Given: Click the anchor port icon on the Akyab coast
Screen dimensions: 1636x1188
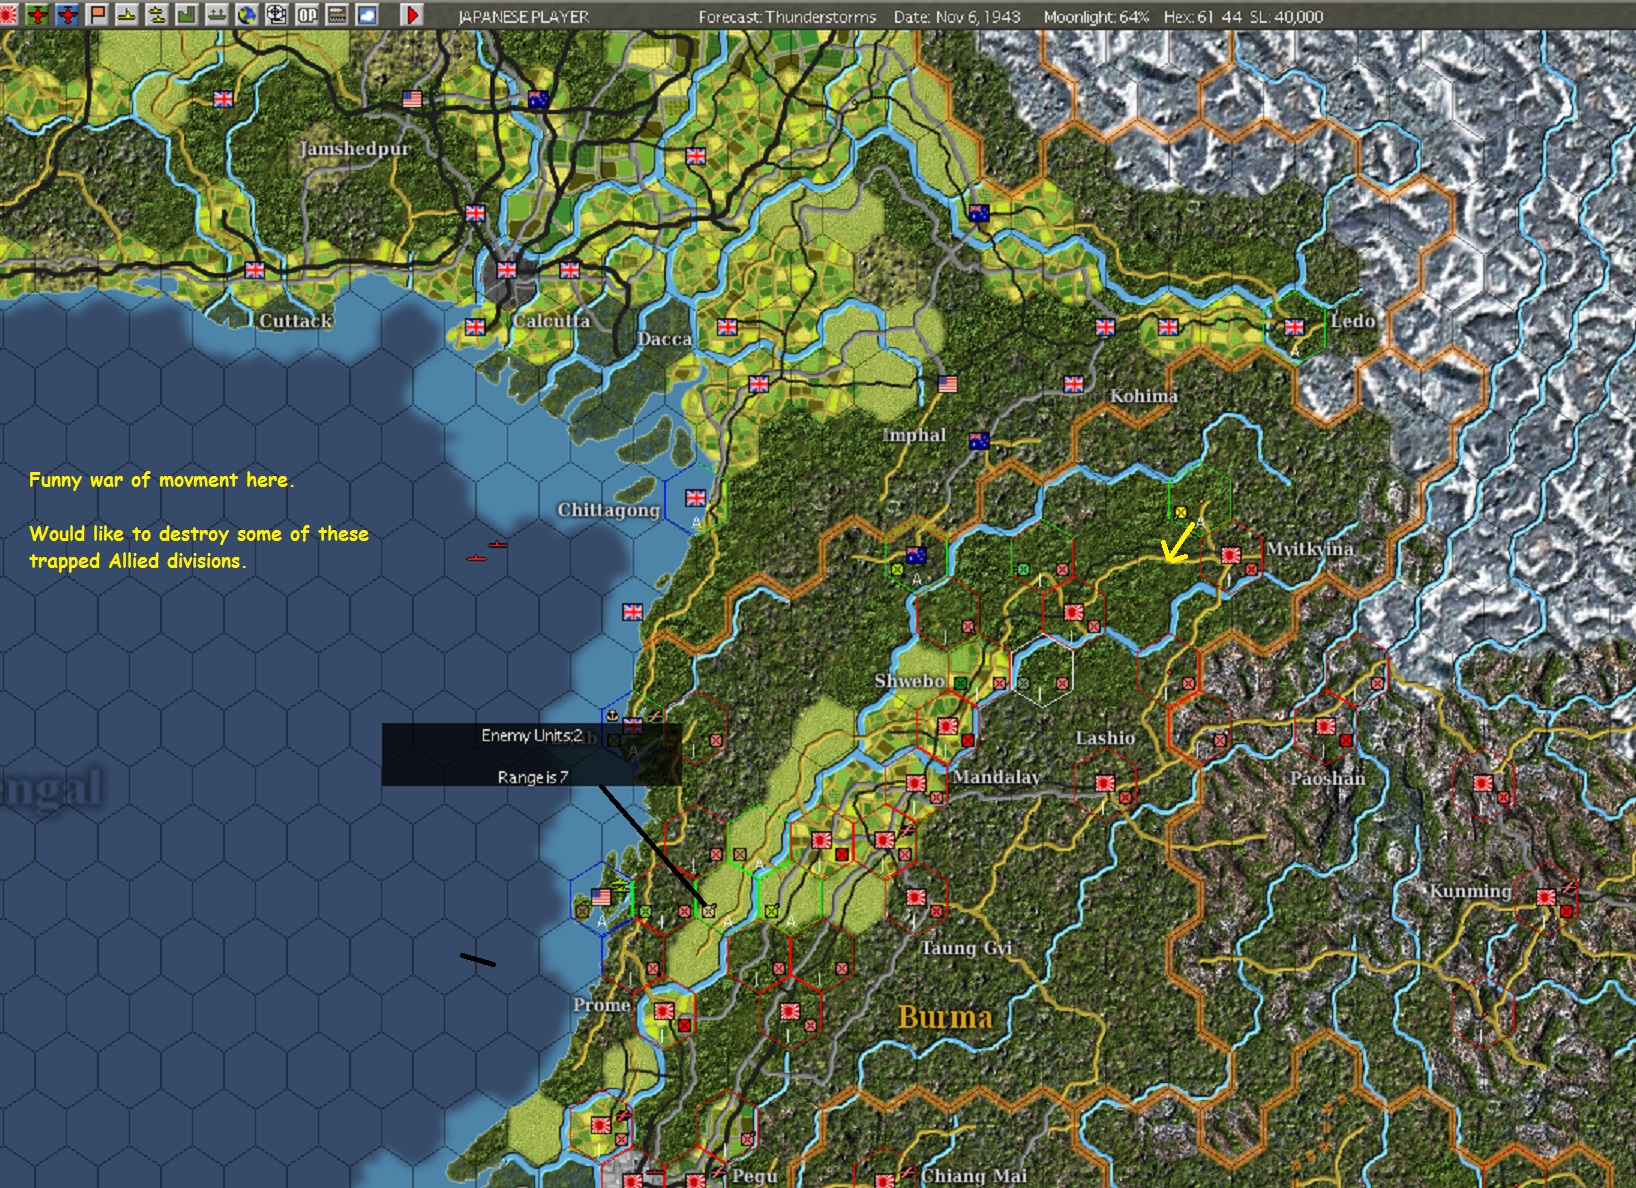Looking at the screenshot, I should (612, 715).
